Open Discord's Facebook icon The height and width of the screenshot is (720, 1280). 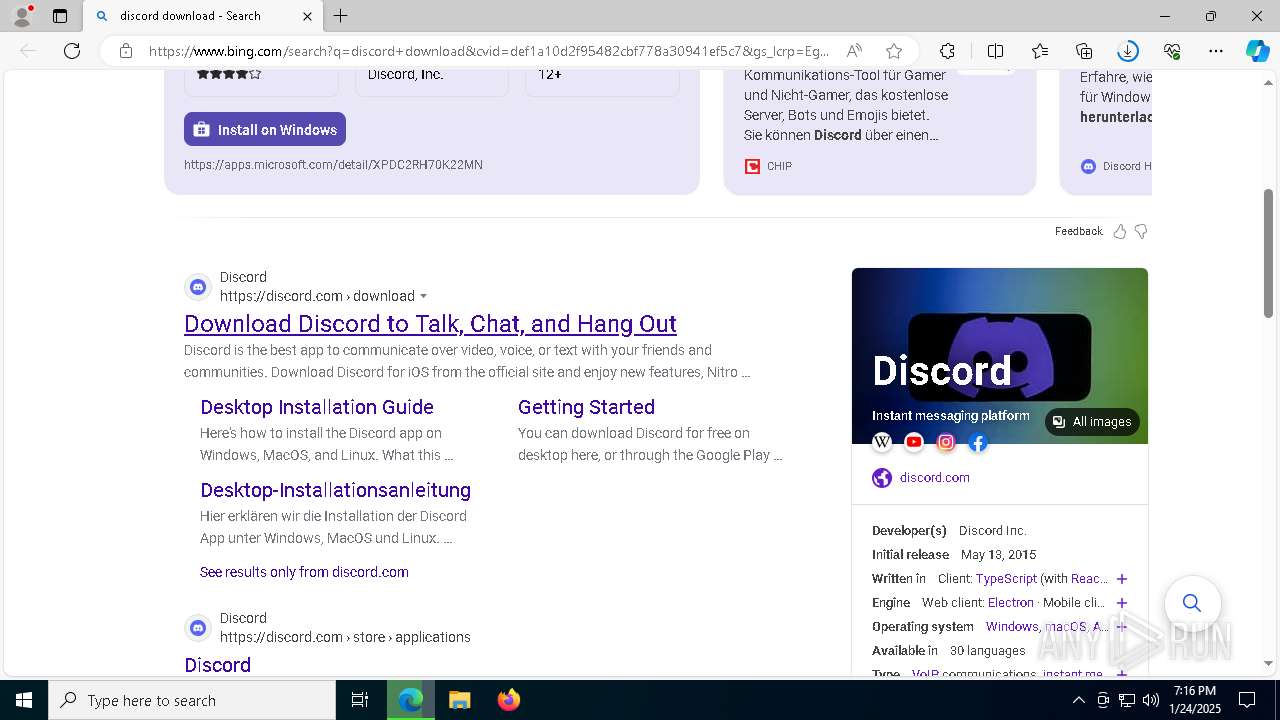(x=978, y=442)
